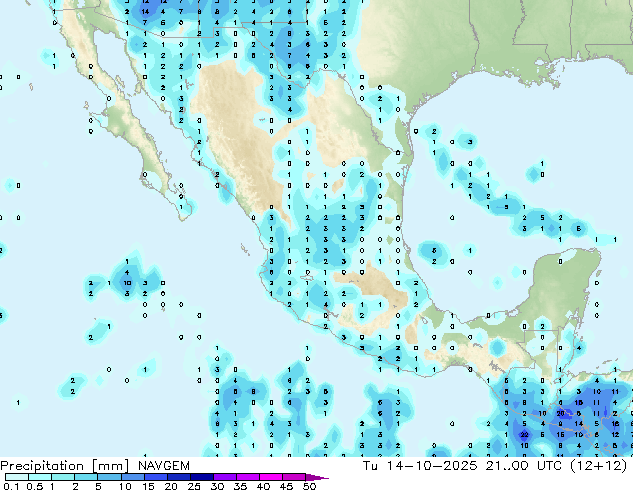Pick the 40–45 mm magenta legend swatch
The image size is (634, 490).
pos(271,477)
